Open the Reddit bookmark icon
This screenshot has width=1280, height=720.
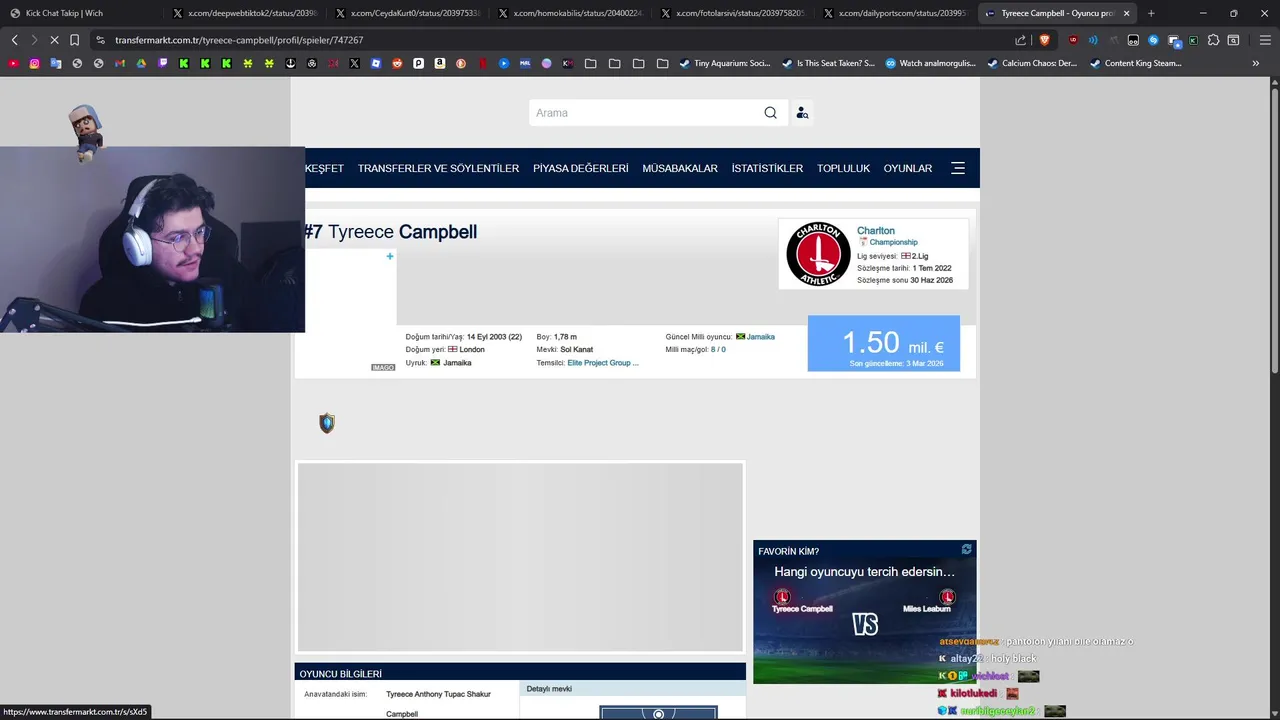pyautogui.click(x=397, y=63)
